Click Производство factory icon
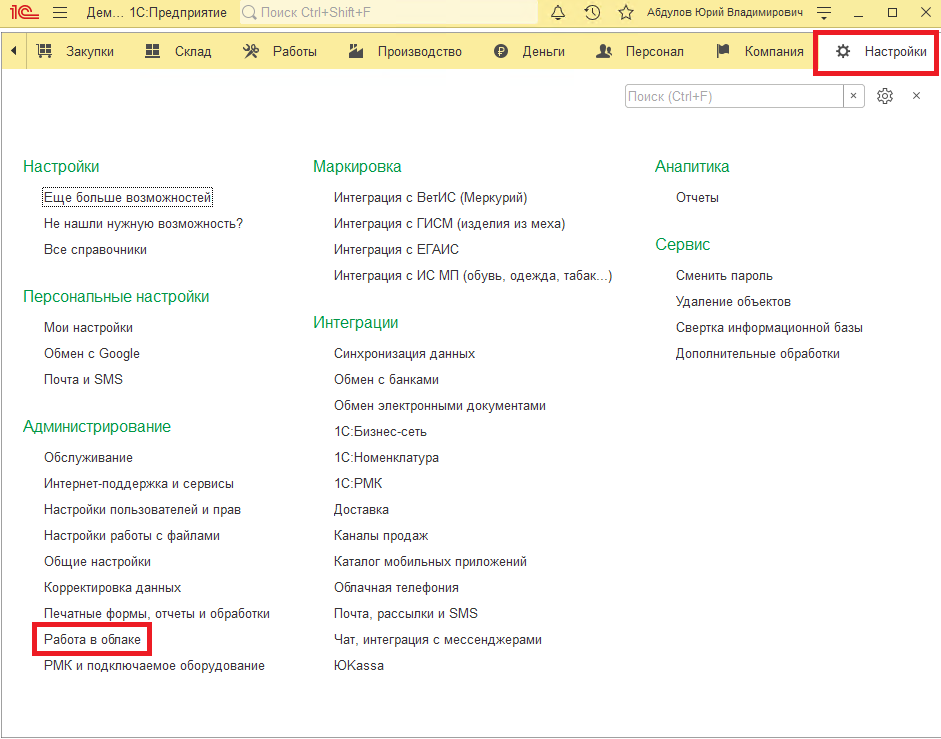The width and height of the screenshot is (941, 739). [356, 51]
